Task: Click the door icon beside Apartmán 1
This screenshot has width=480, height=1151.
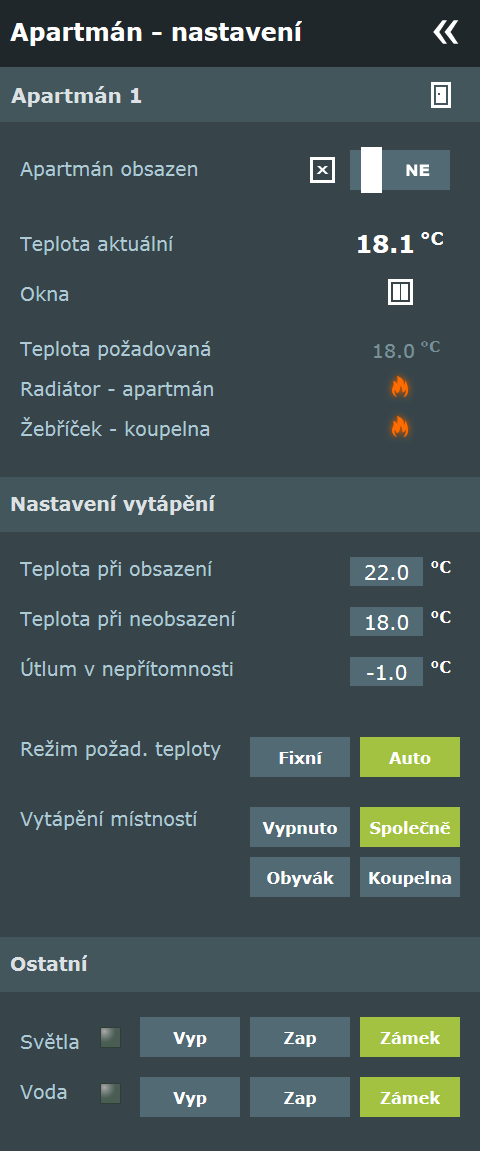Action: (x=440, y=95)
